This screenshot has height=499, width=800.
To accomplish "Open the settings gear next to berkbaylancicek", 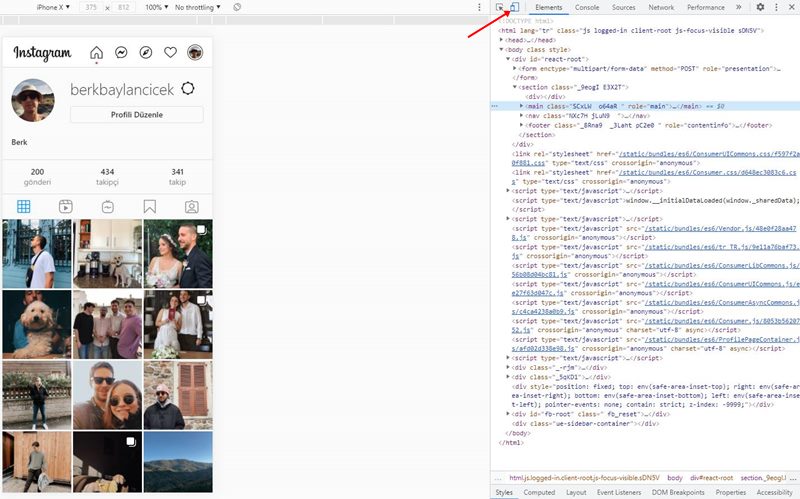I will coord(188,88).
